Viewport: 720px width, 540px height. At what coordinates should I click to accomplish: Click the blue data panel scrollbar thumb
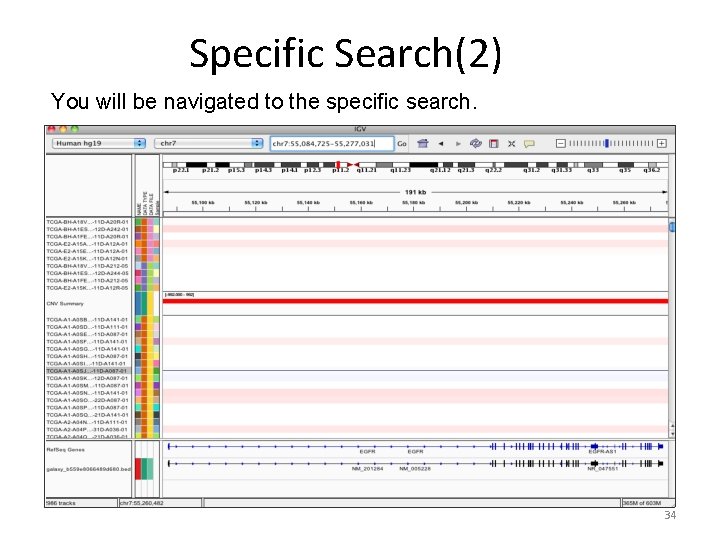[x=672, y=227]
